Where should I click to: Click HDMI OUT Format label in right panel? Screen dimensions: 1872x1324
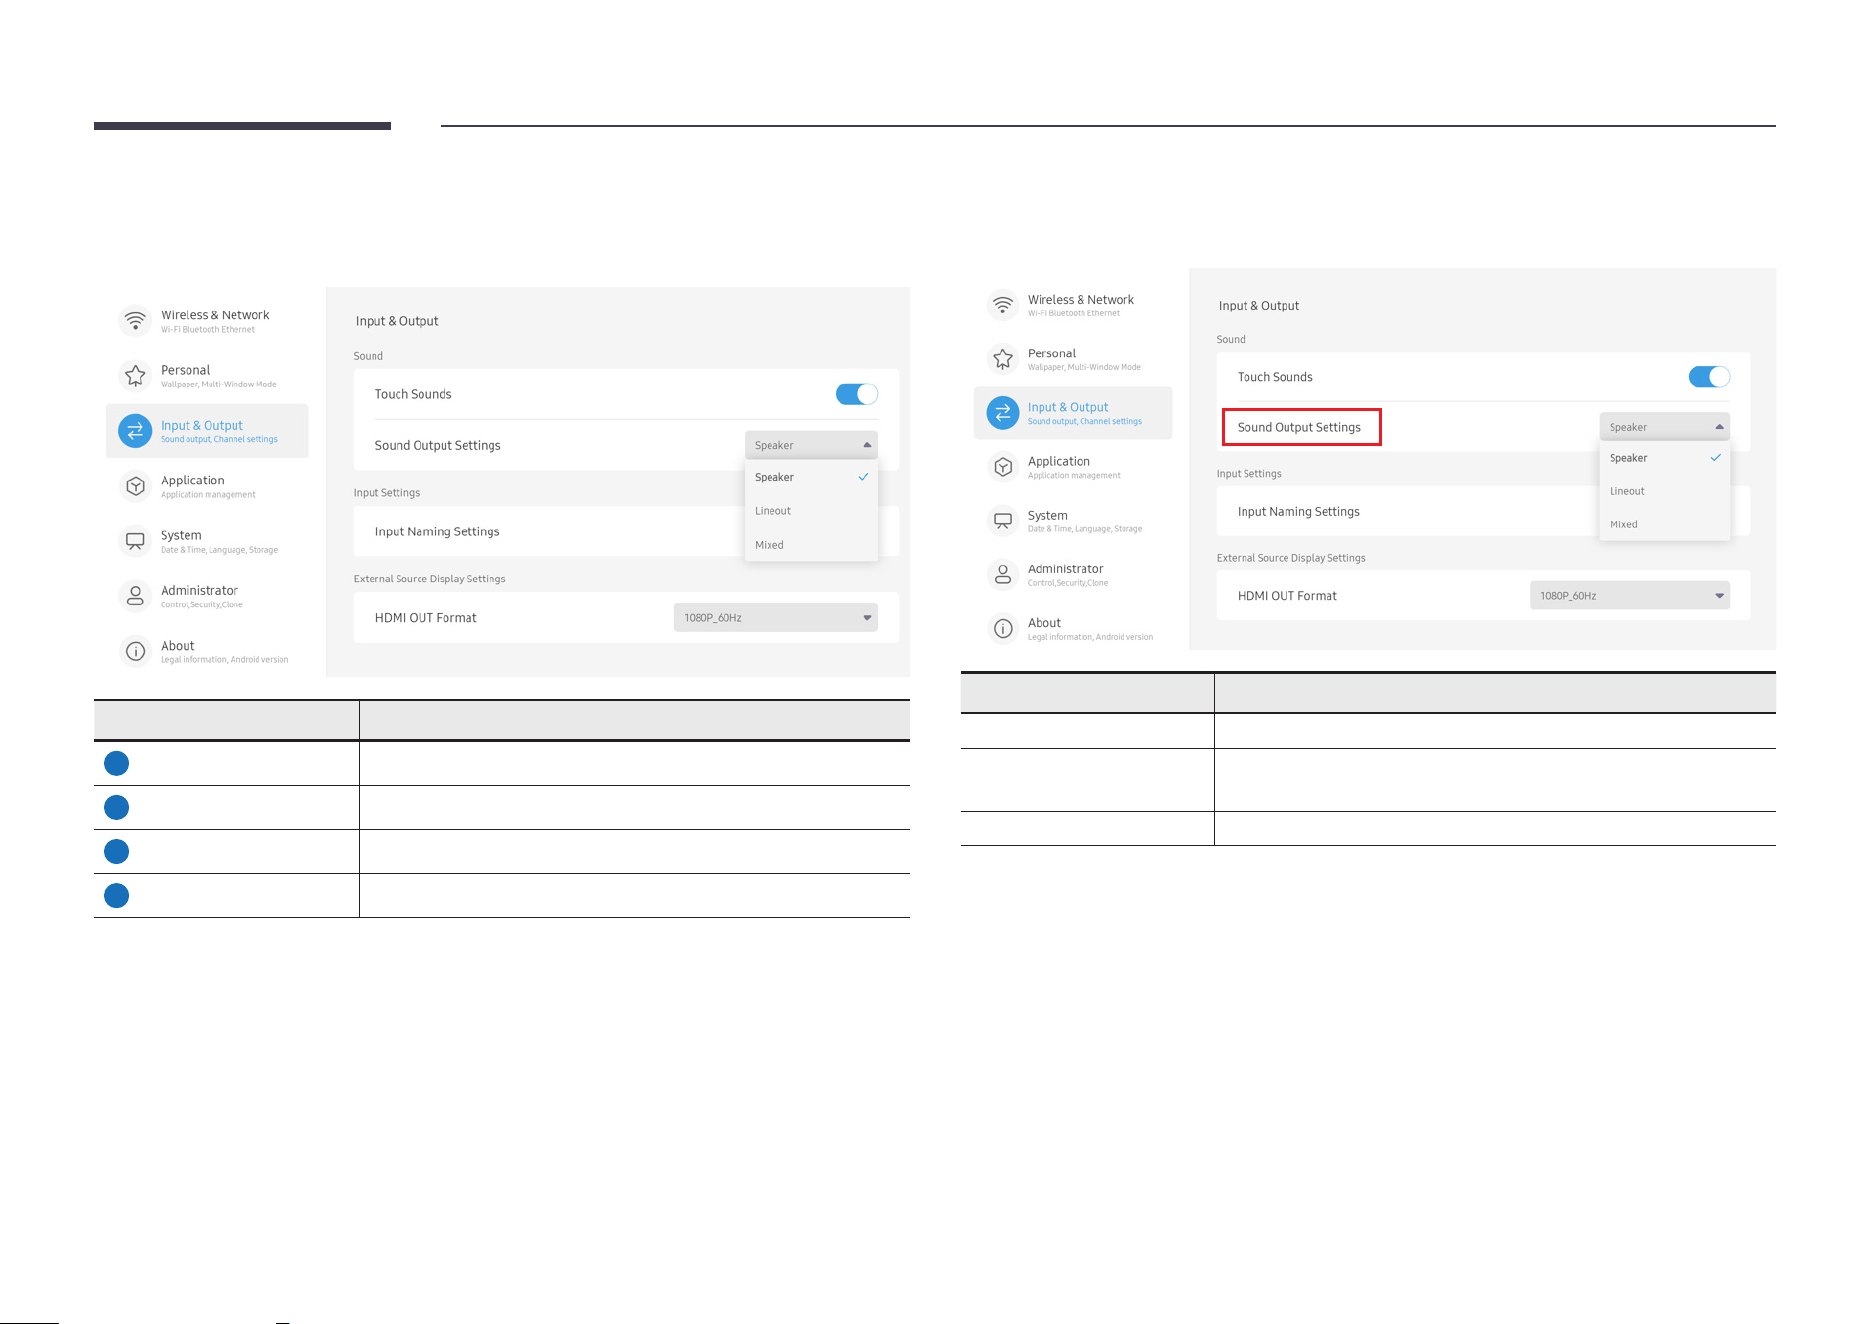[1287, 596]
